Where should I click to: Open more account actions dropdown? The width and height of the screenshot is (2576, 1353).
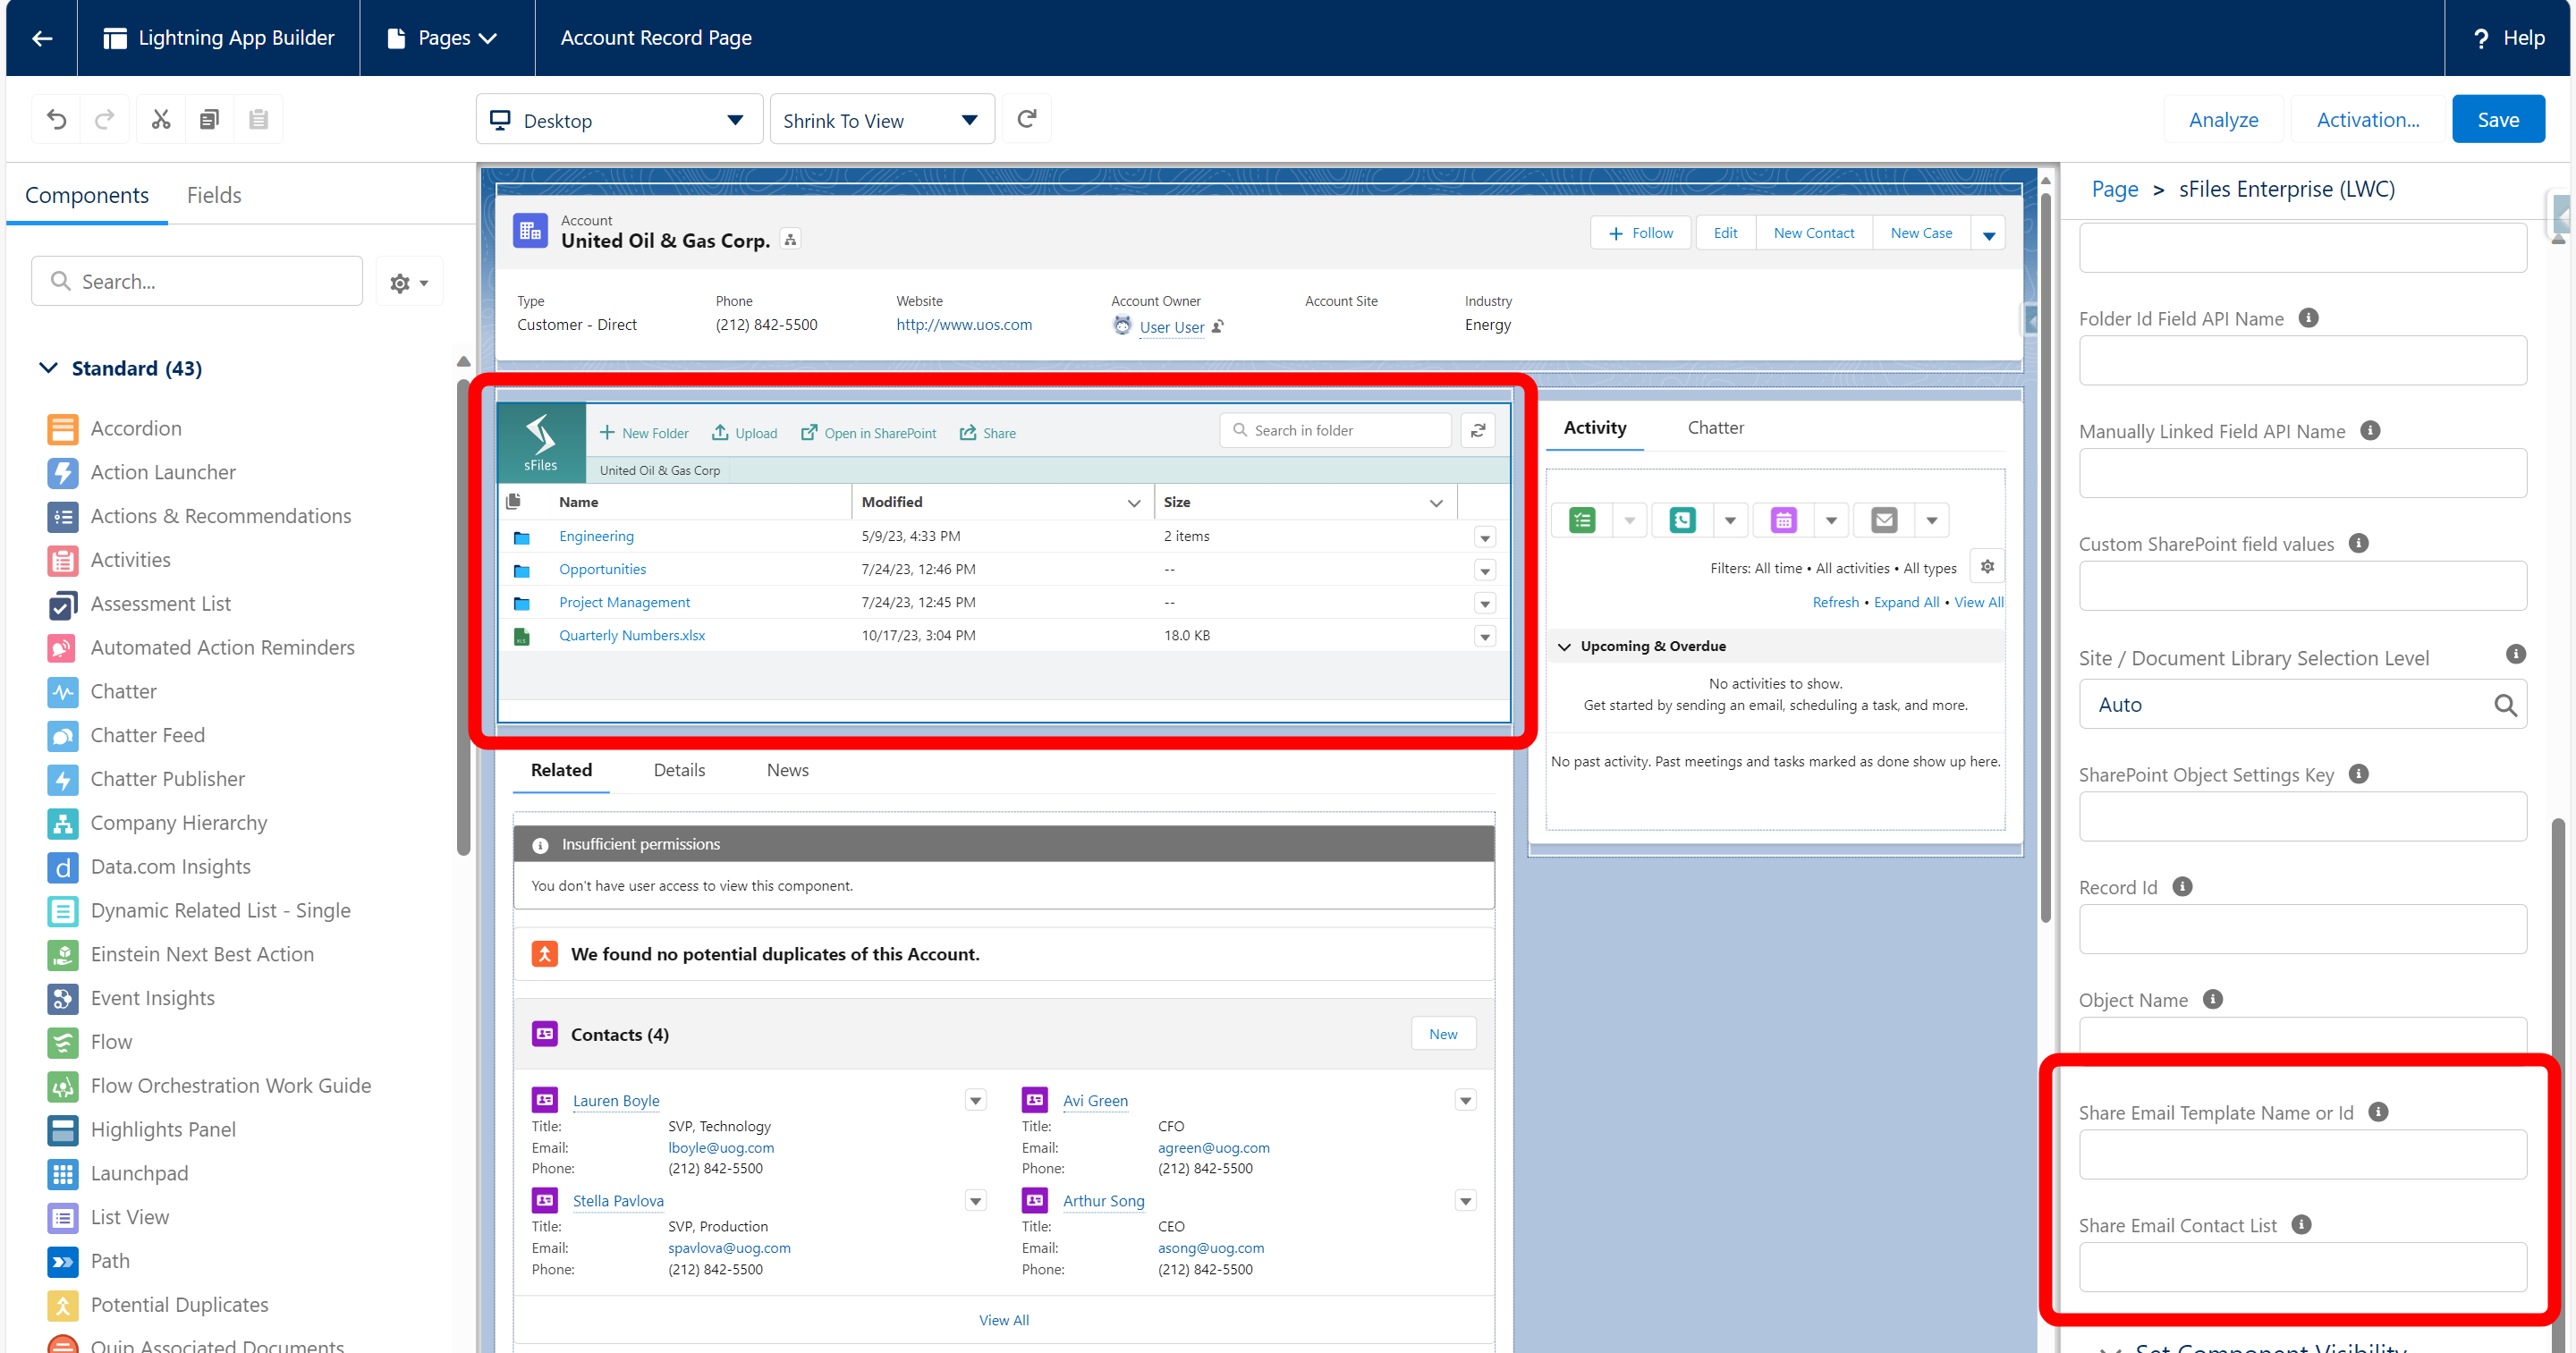1989,234
